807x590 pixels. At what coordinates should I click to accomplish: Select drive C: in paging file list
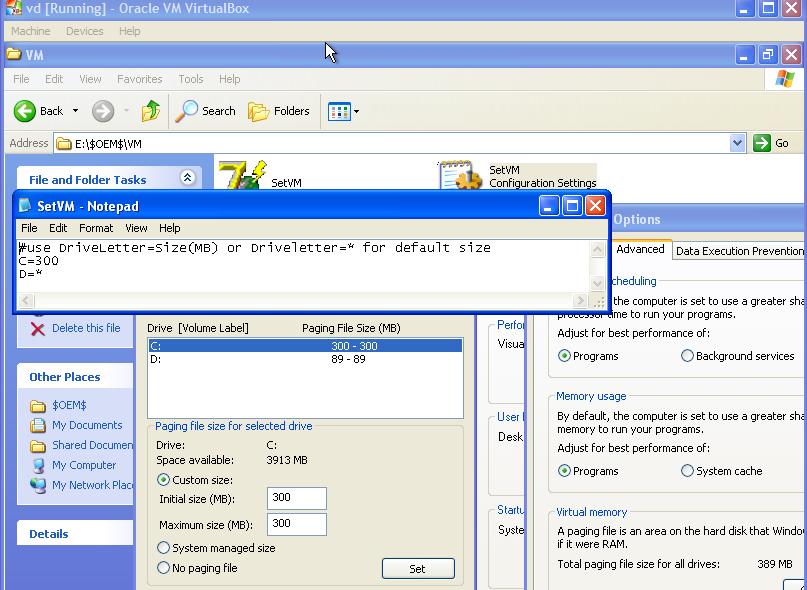[x=305, y=345]
